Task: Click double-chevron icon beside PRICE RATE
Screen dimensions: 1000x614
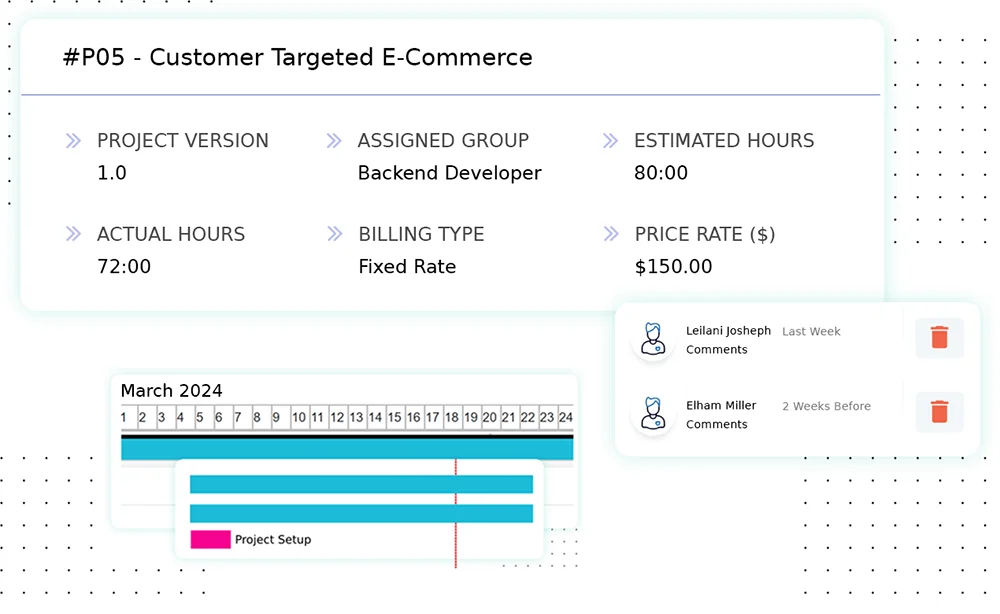Action: tap(610, 234)
